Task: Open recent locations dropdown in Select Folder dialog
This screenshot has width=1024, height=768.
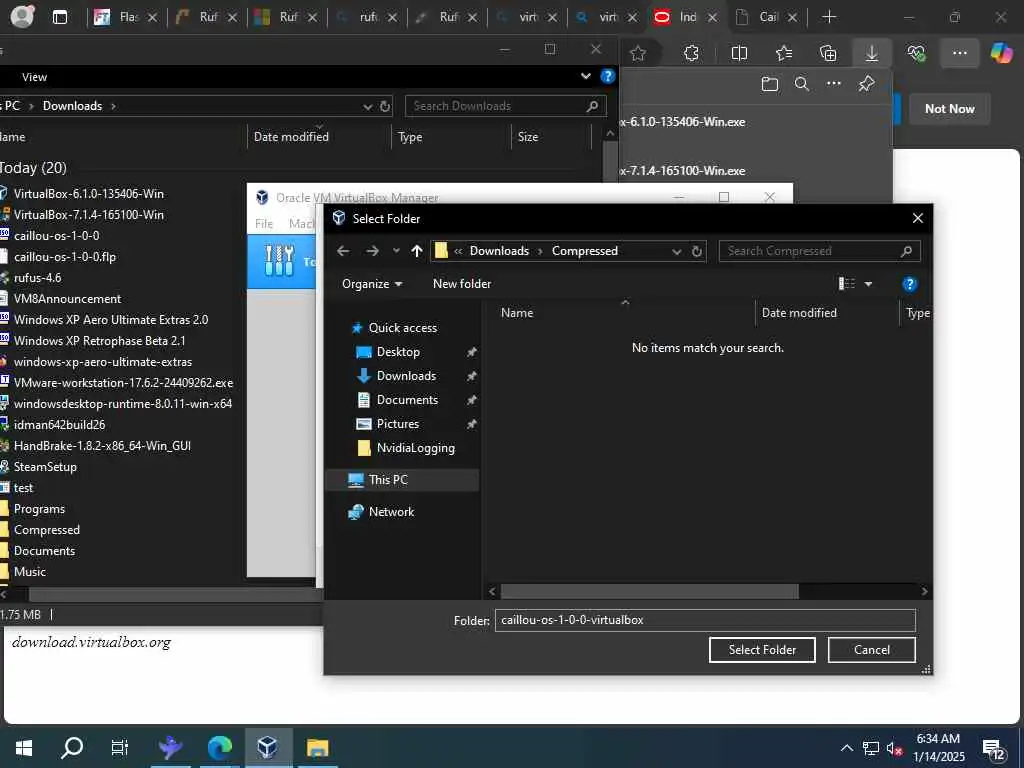Action: coord(396,251)
